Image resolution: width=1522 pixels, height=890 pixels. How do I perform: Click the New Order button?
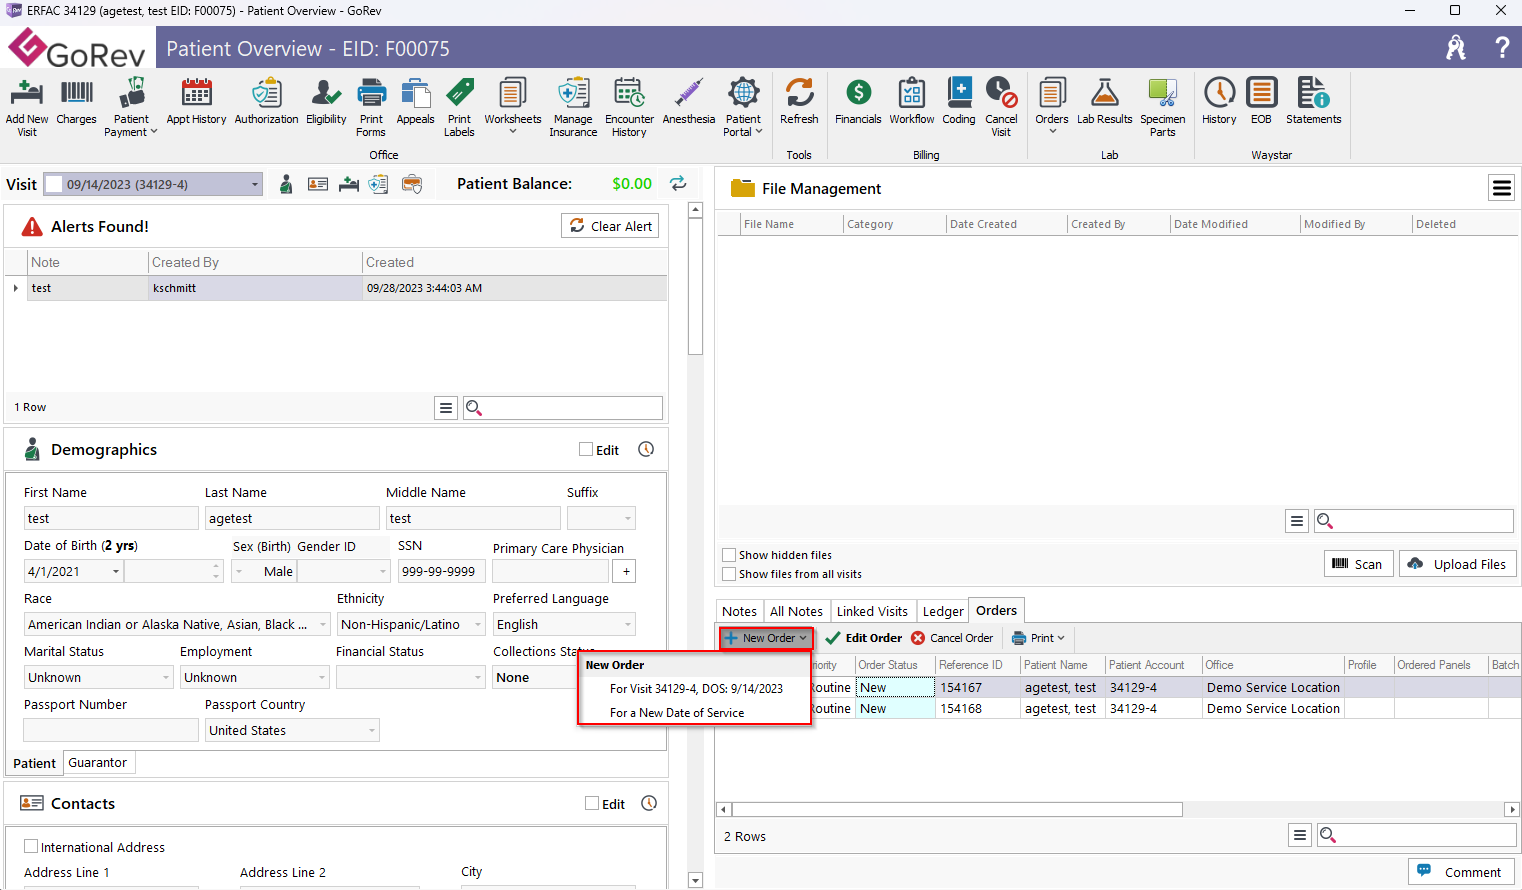click(x=766, y=638)
